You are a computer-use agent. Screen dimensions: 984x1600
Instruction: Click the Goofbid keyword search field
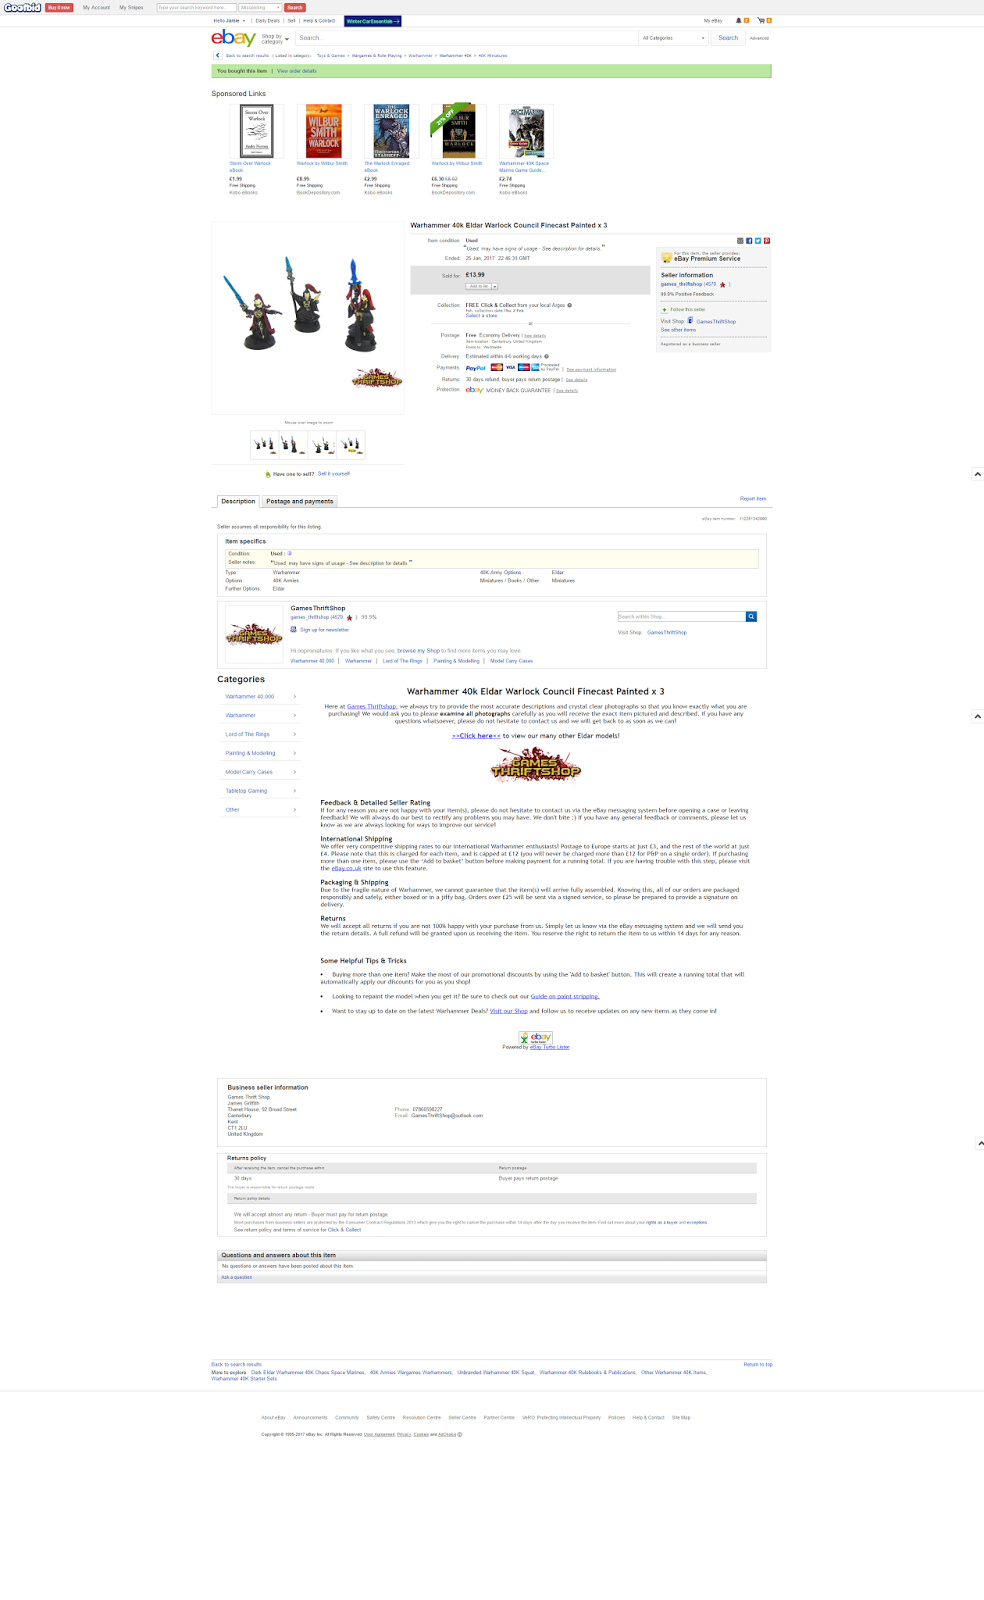pos(196,7)
